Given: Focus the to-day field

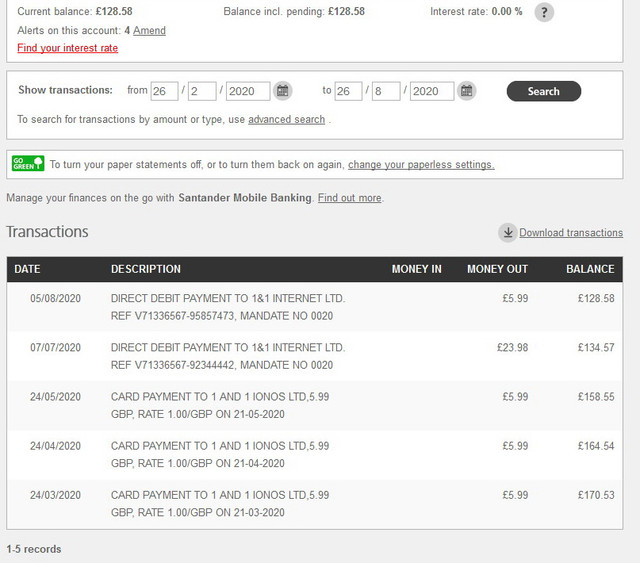Looking at the screenshot, I should pyautogui.click(x=348, y=91).
